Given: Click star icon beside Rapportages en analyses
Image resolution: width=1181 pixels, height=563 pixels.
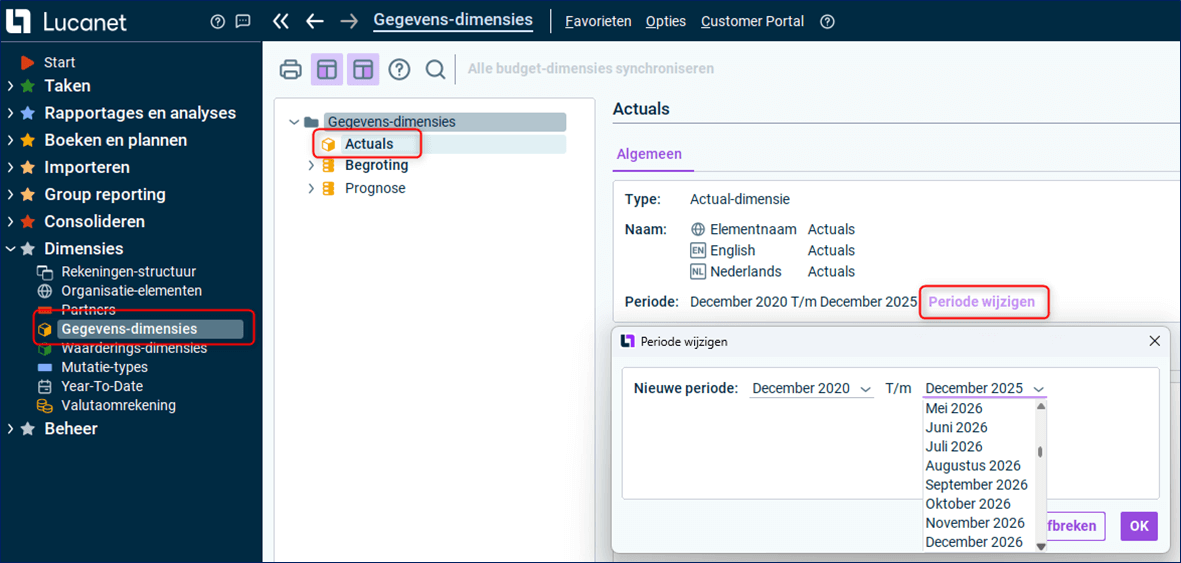Looking at the screenshot, I should [28, 114].
